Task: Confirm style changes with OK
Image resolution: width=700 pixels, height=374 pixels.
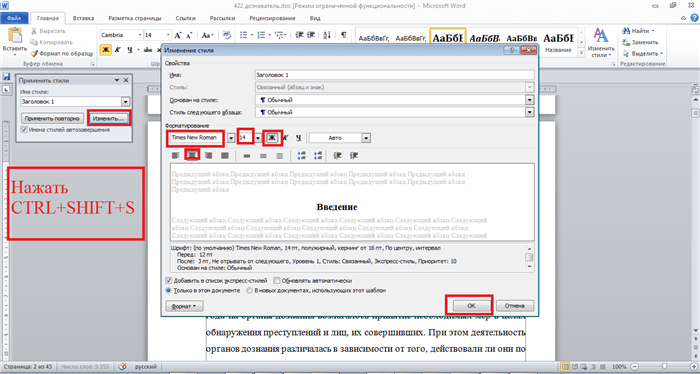Action: click(471, 306)
